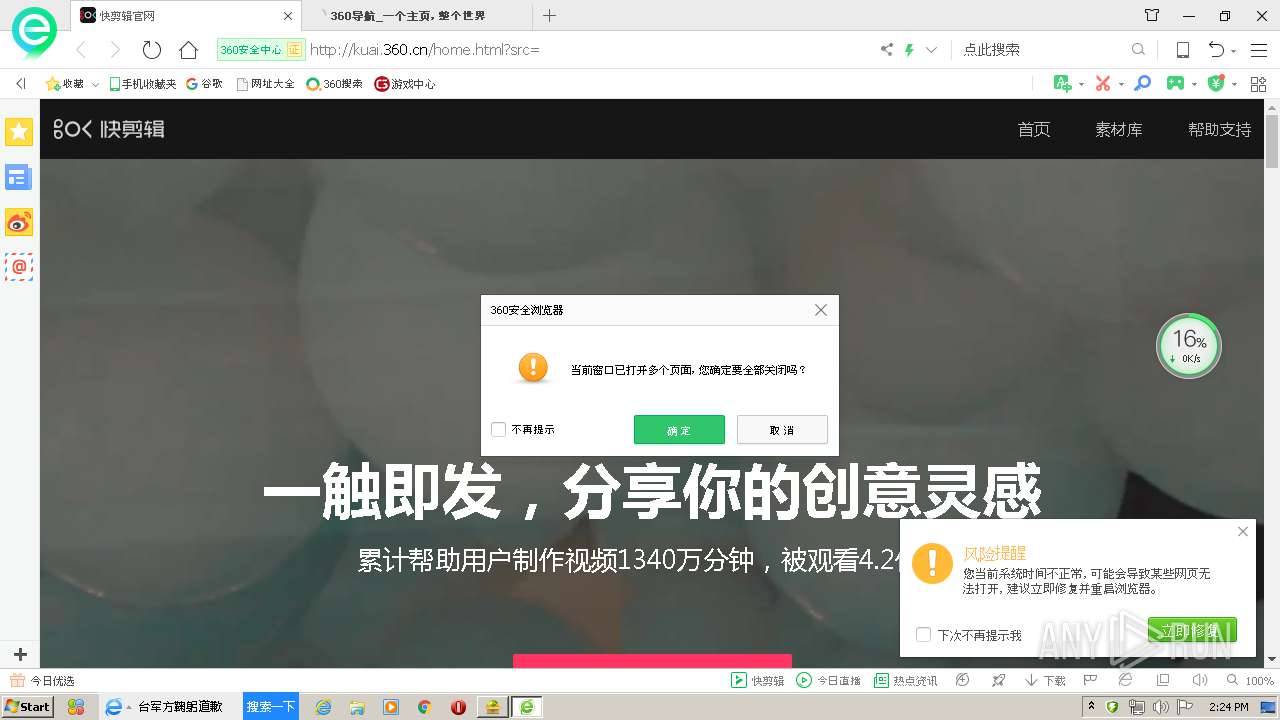
Task: Open the 360搜索 bookmark
Action: click(334, 84)
